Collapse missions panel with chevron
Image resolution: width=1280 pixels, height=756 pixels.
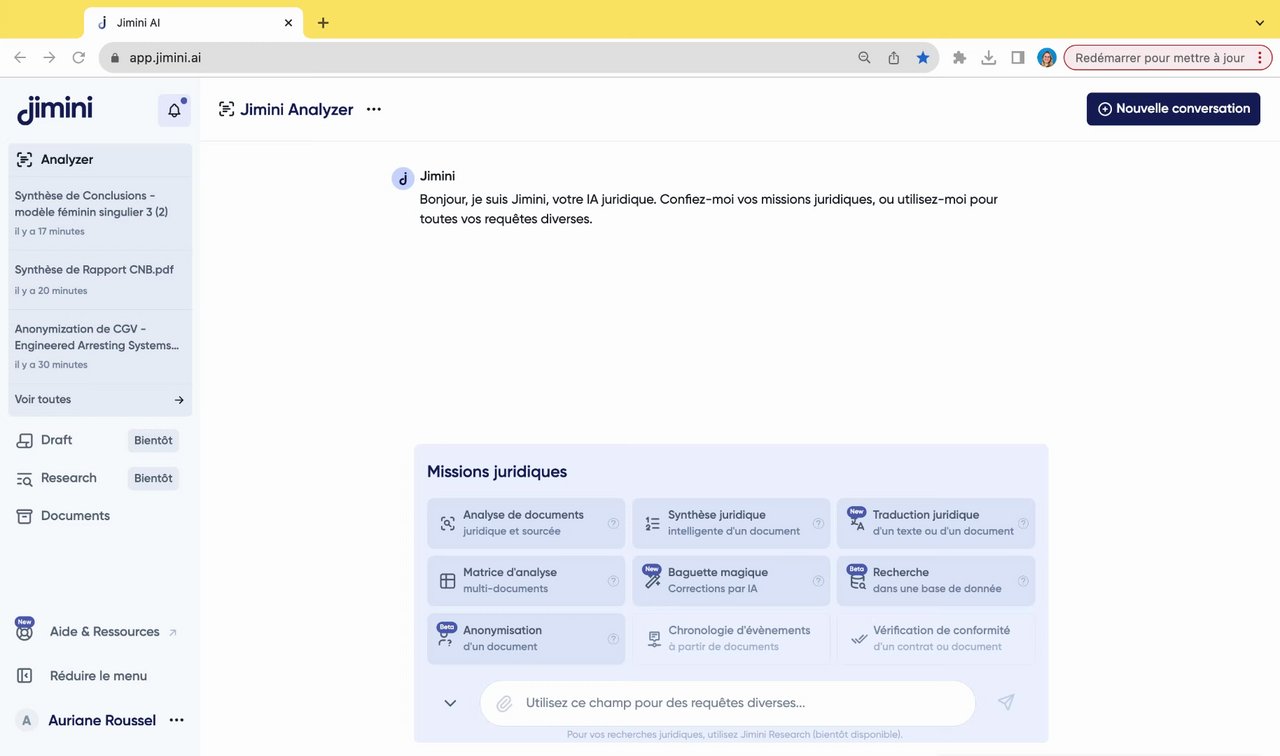(x=450, y=703)
